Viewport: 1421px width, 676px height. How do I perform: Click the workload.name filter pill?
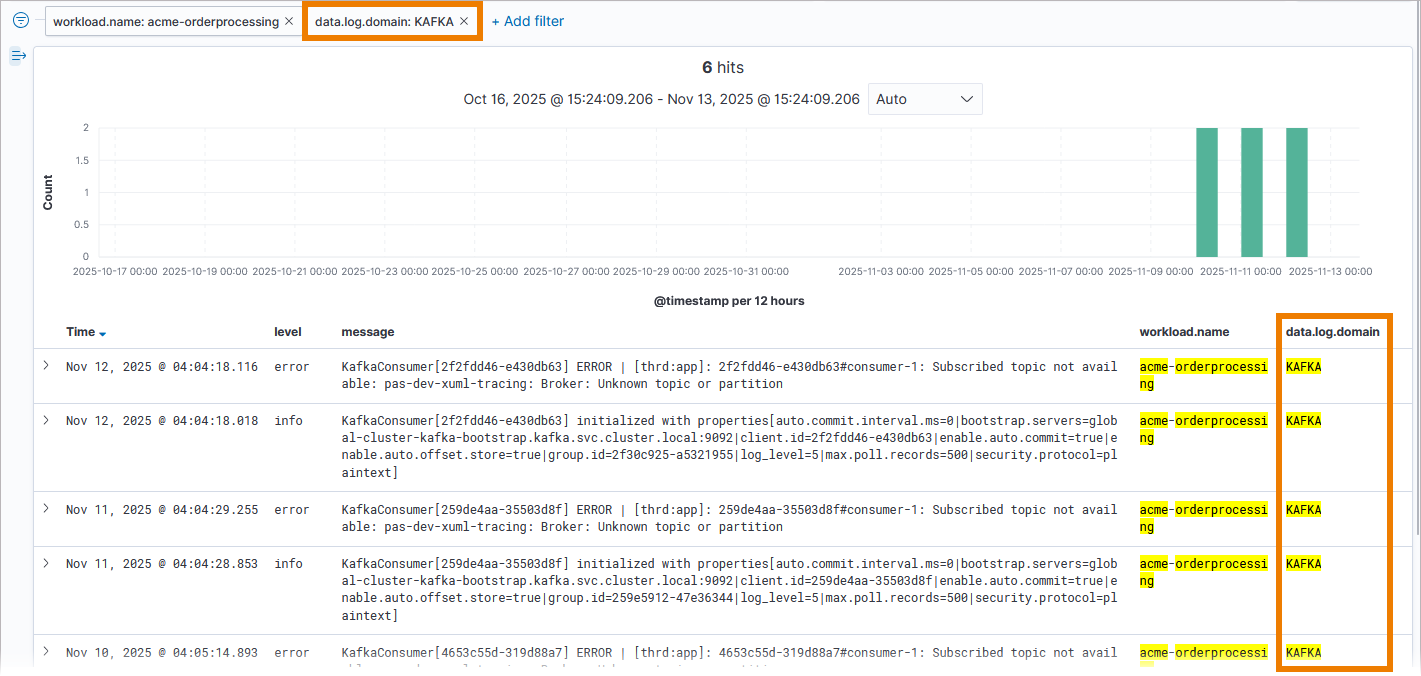coord(165,21)
